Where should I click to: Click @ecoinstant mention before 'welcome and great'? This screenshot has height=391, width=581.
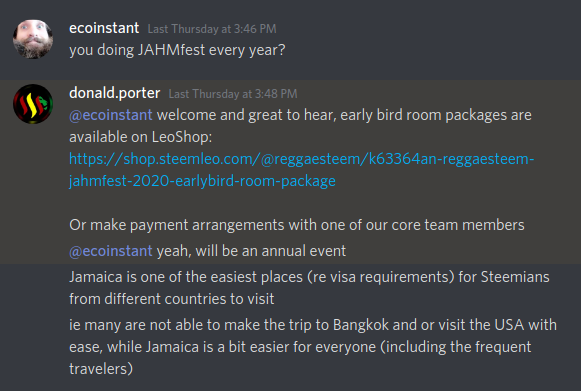(111, 115)
